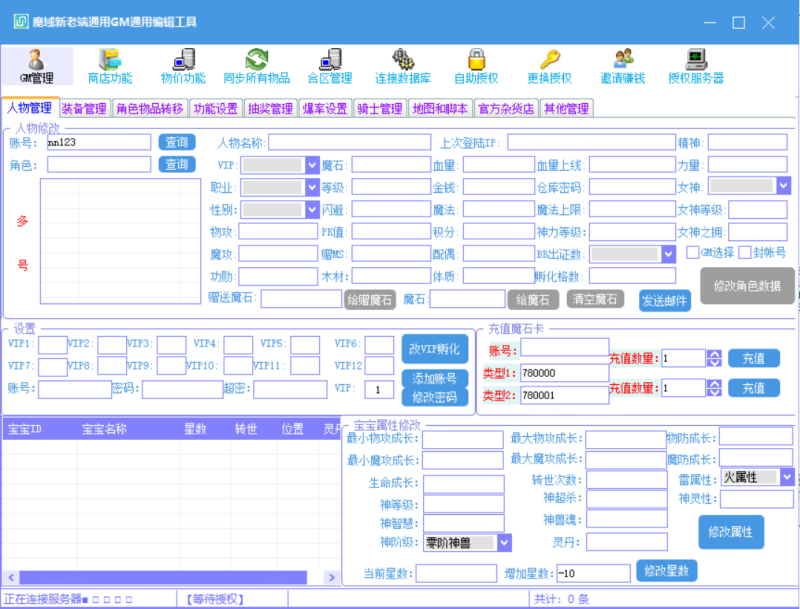Expand the 女神 dropdown
Viewport: 800px width, 609px height.
(784, 186)
